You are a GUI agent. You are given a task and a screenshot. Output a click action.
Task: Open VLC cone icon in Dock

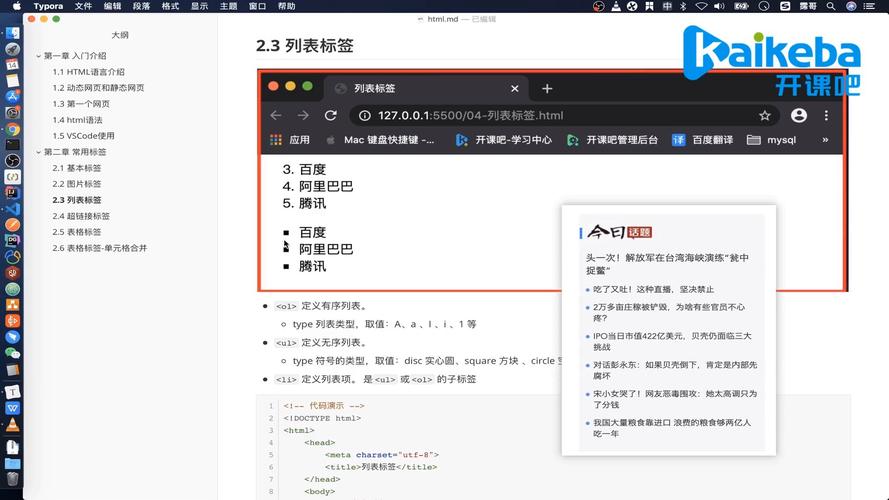[x=12, y=425]
